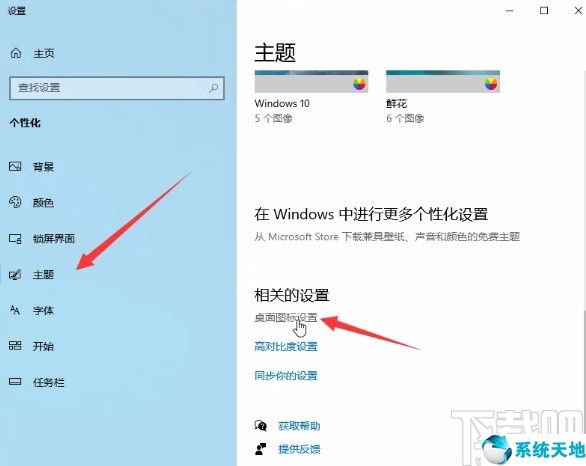Screen dimensions: 586x466
Task: Select the Flowers (鲜花) theme thumbnail
Action: tap(443, 81)
